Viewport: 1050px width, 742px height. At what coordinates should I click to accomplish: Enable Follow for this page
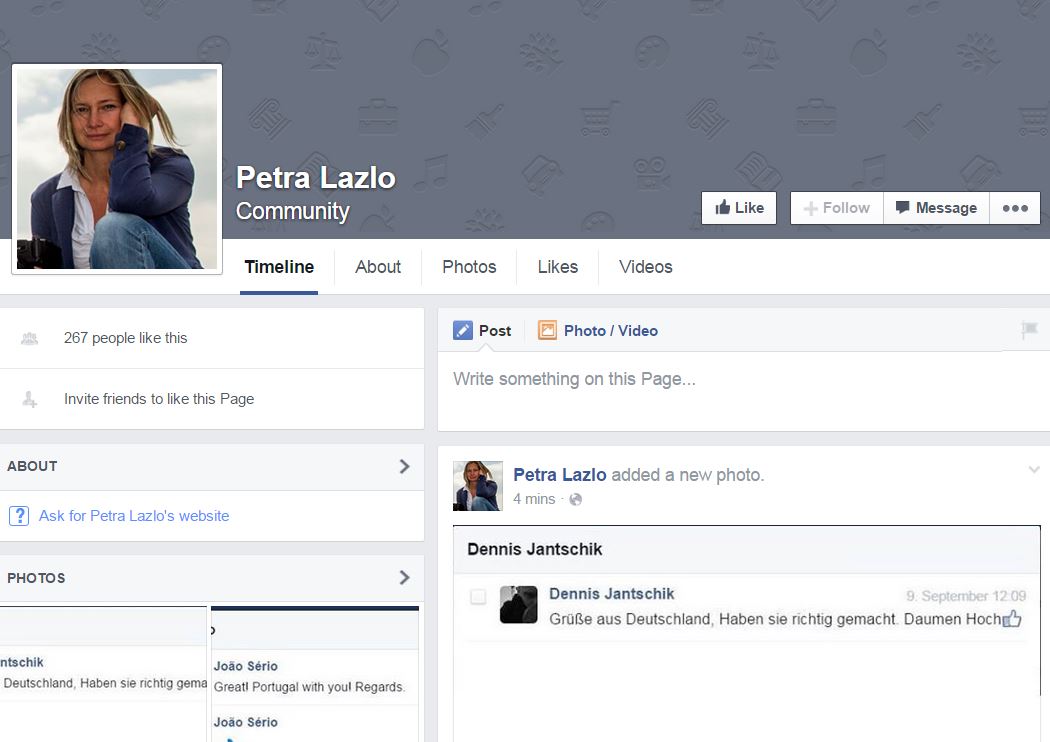pos(836,207)
